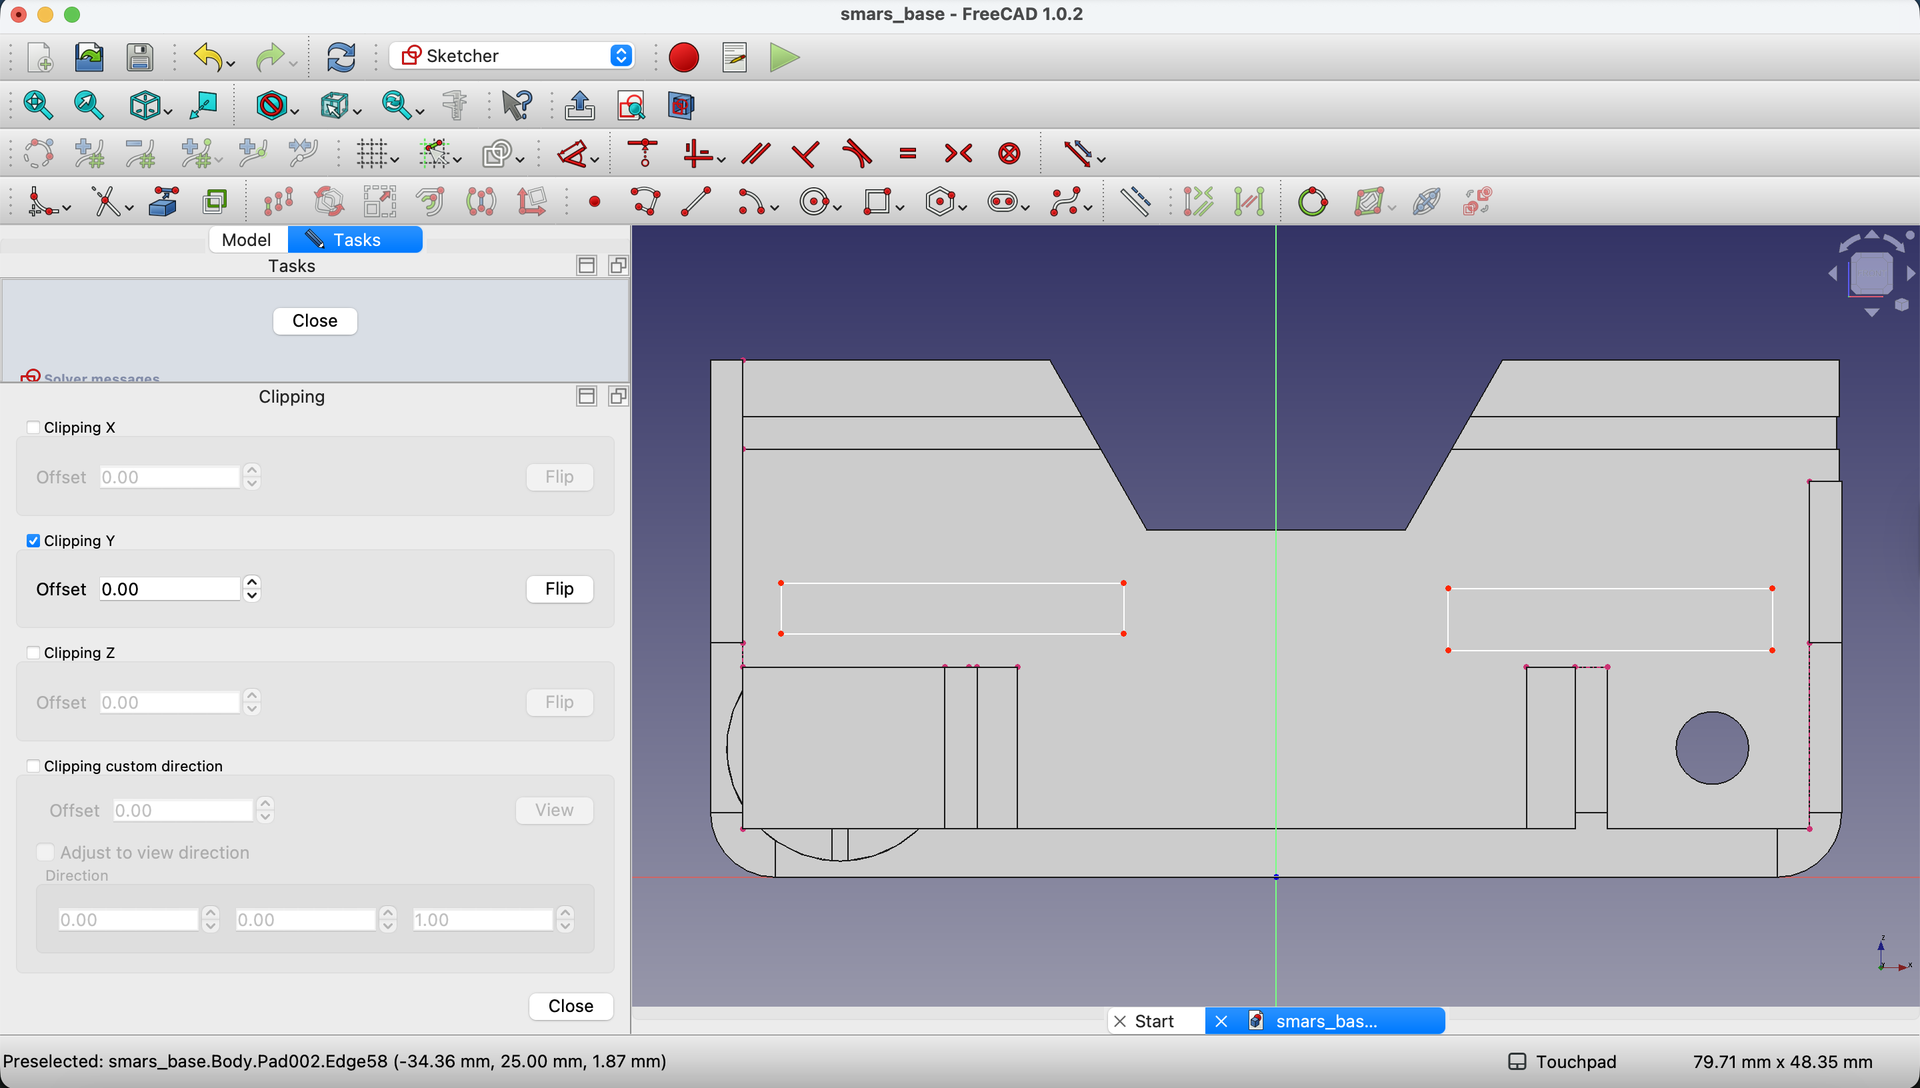Select the trim edge tool

106,202
